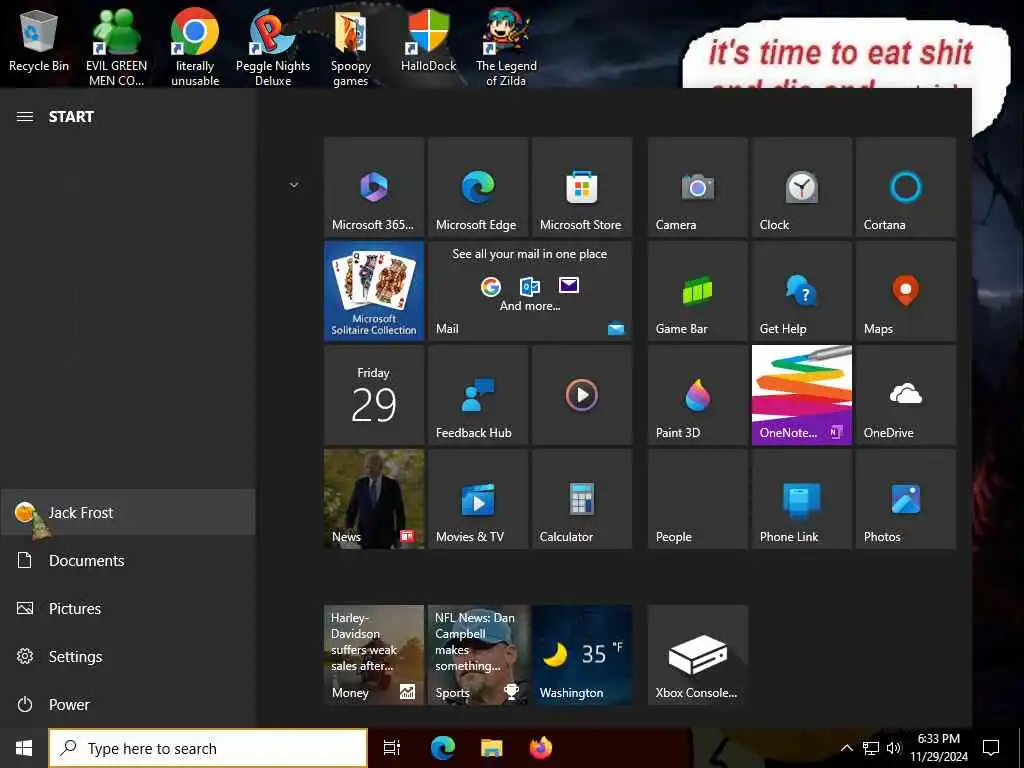1024x768 pixels.
Task: Launch the Cortana tile
Action: point(906,187)
